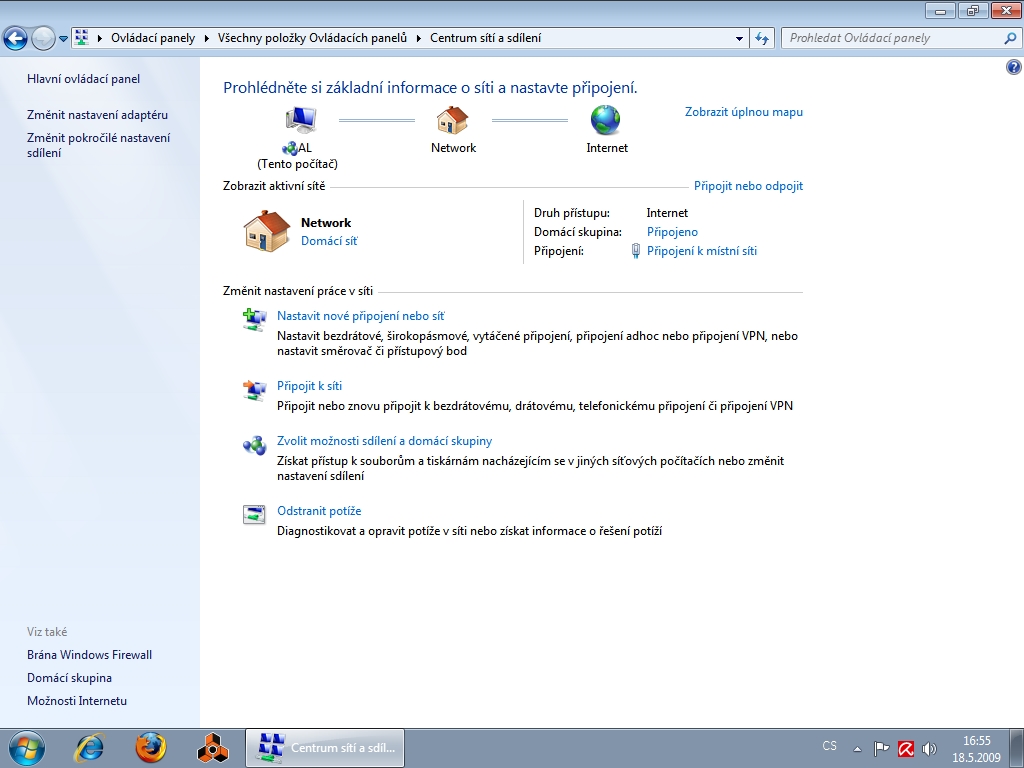This screenshot has height=768, width=1024.
Task: Click the Druh přístupu value Internet
Action: (x=667, y=213)
